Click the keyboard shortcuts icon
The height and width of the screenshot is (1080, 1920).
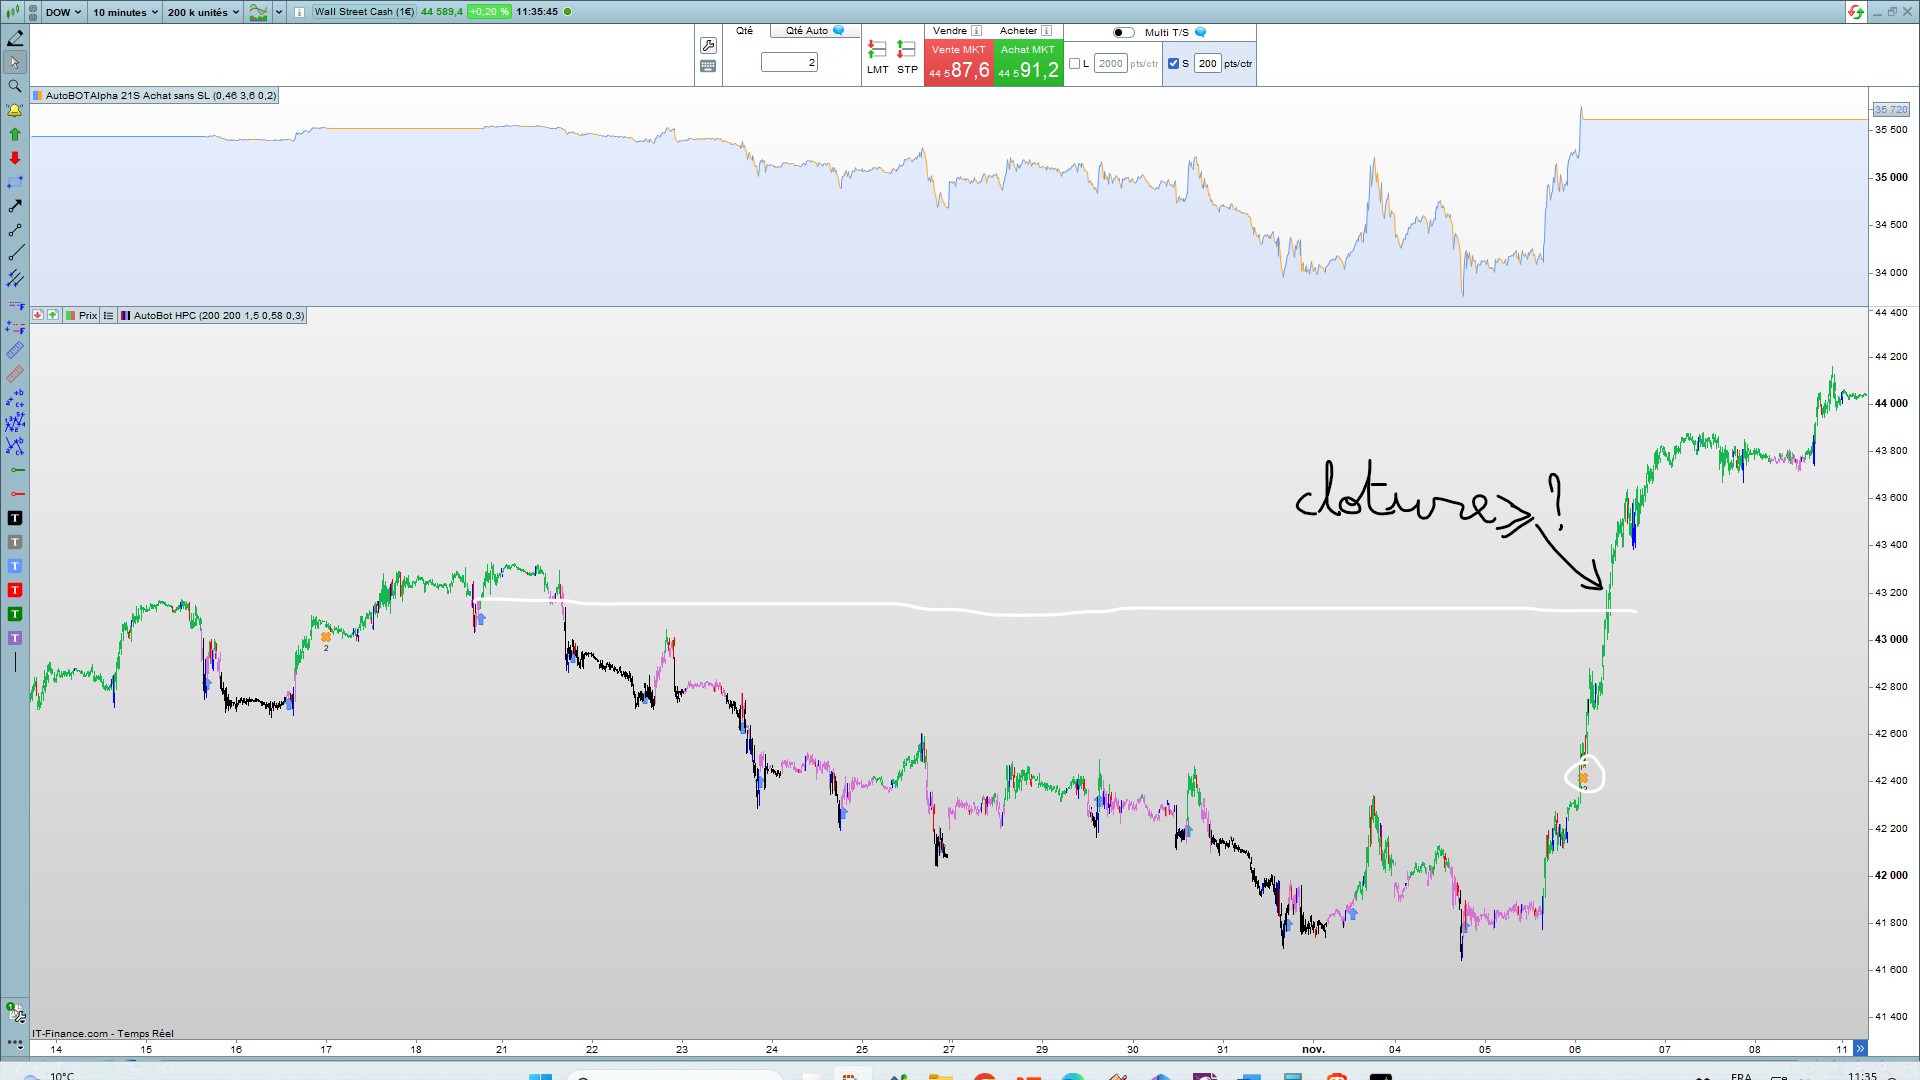point(708,67)
